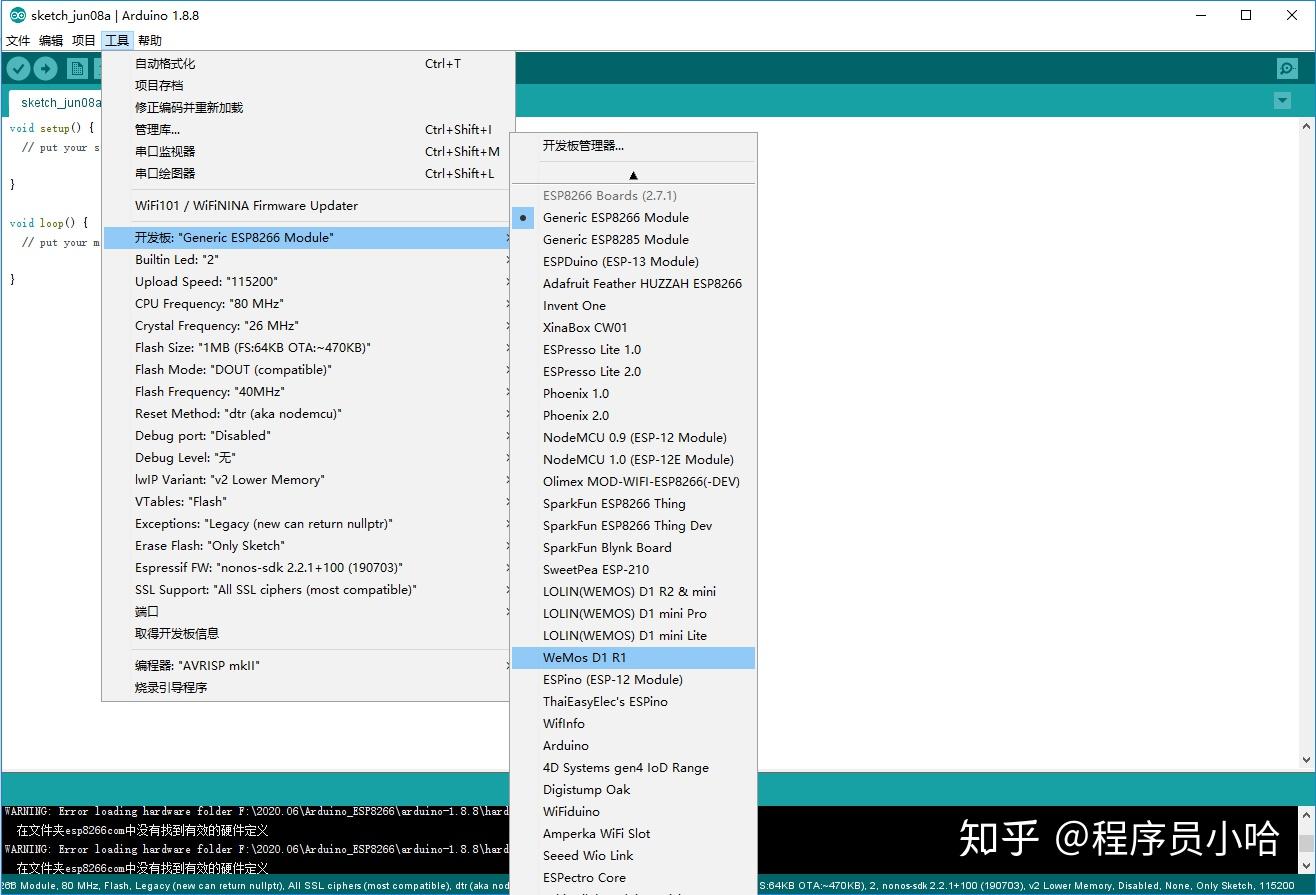
Task: Click the Verify (checkmark) compile icon
Action: [x=18, y=68]
